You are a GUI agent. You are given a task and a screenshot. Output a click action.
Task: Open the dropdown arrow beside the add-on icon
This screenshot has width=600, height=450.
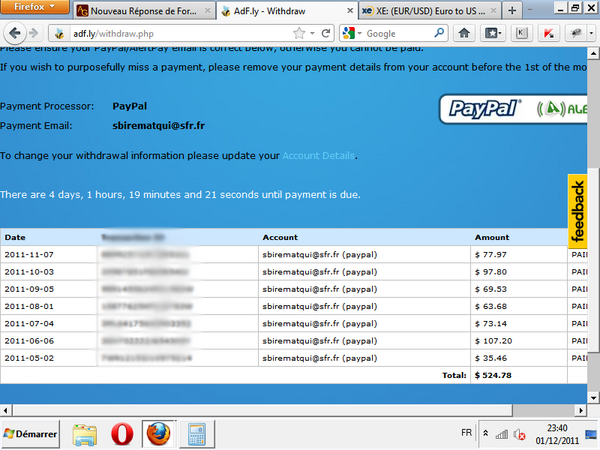(591, 34)
